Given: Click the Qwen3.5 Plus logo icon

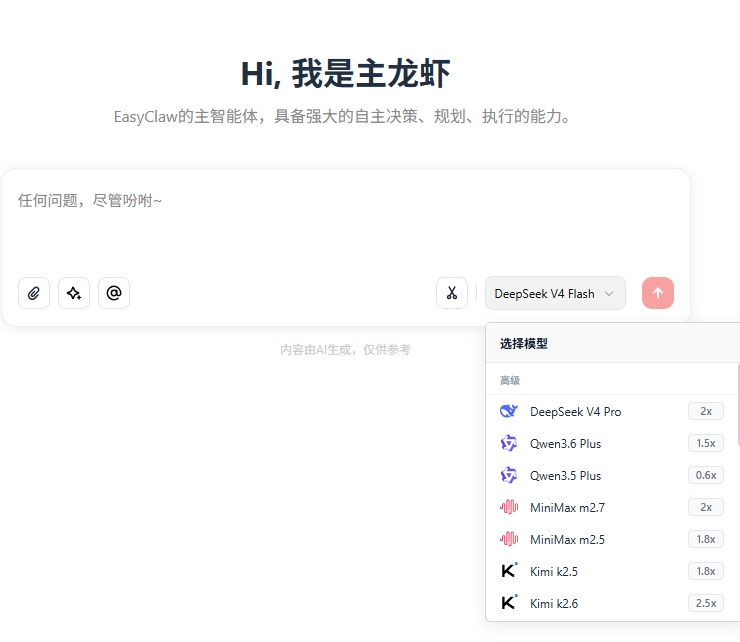Looking at the screenshot, I should [x=509, y=475].
